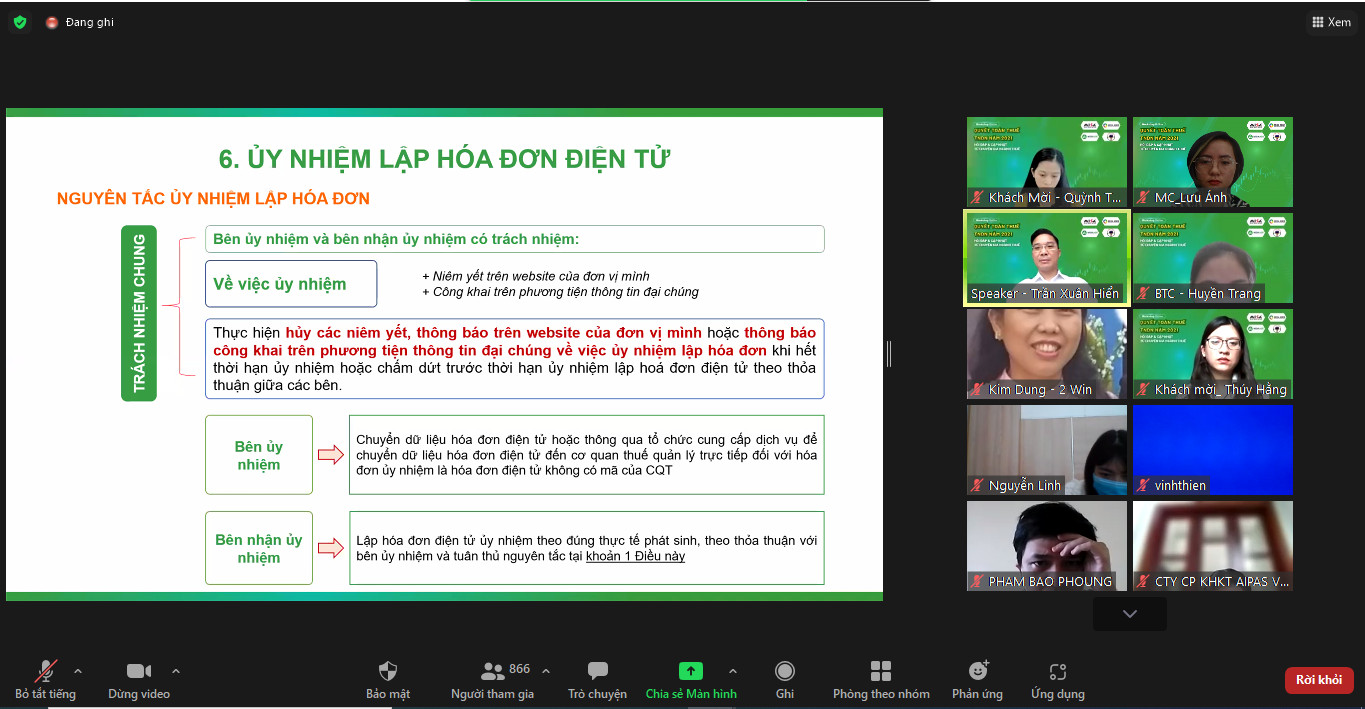The image size is (1365, 709).
Task: Toggle recording with the Ghi button
Action: pyautogui.click(x=785, y=679)
